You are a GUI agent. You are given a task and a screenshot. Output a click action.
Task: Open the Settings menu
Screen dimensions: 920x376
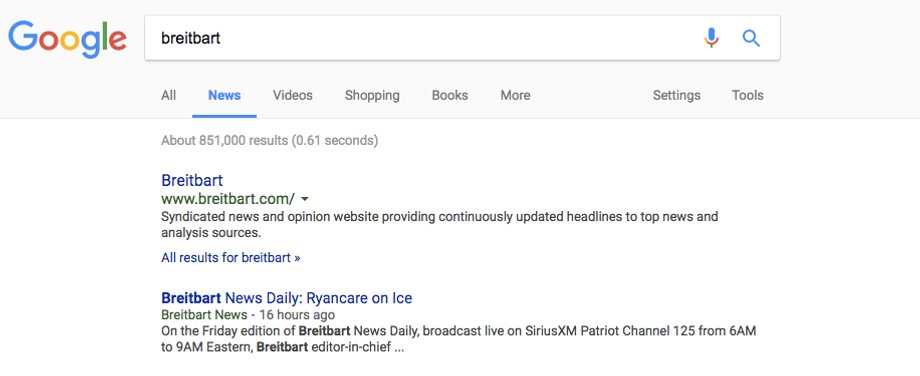(x=677, y=95)
